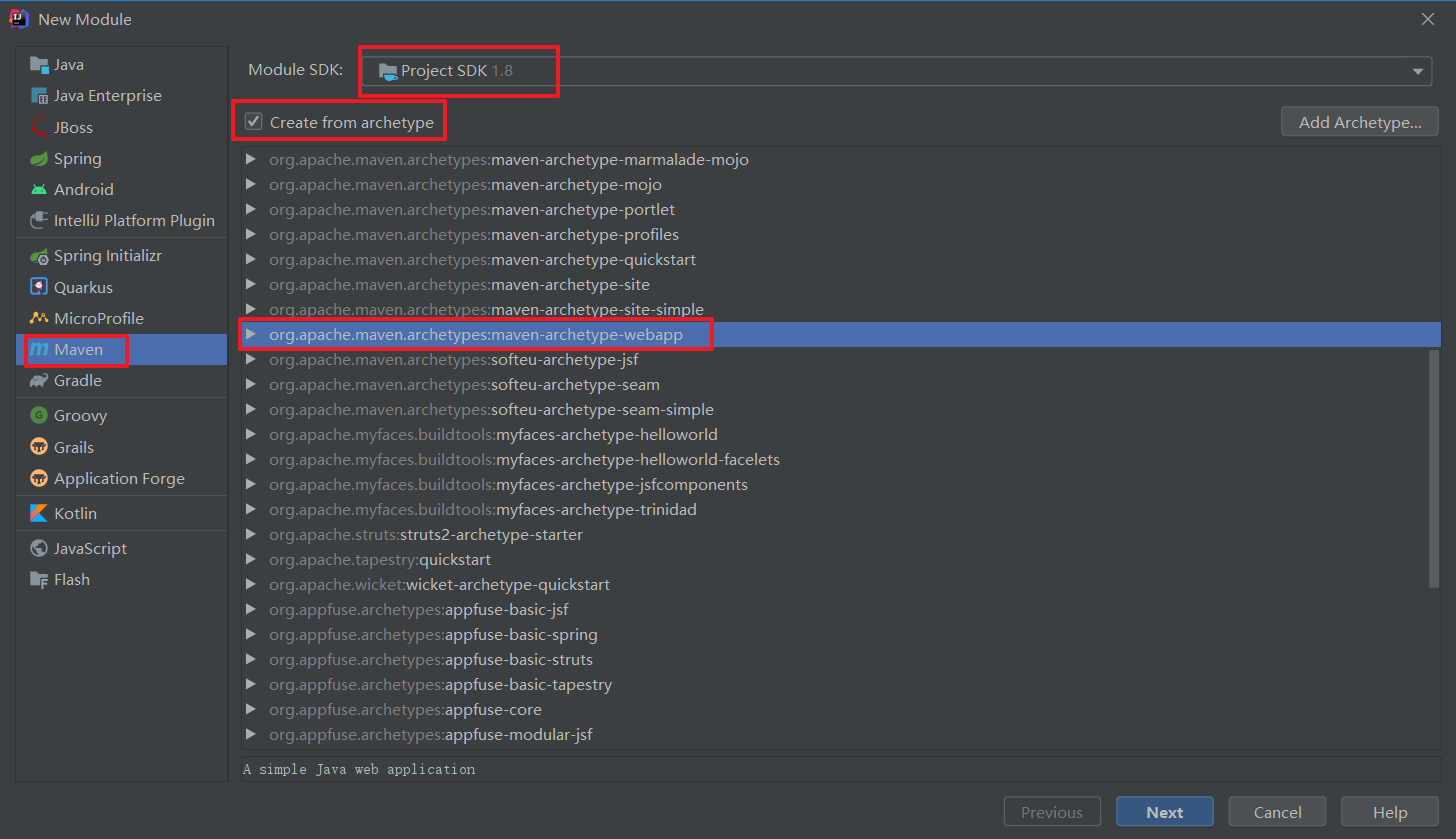This screenshot has width=1456, height=839.
Task: Expand maven-archetype-mojo node
Action: (x=251, y=185)
